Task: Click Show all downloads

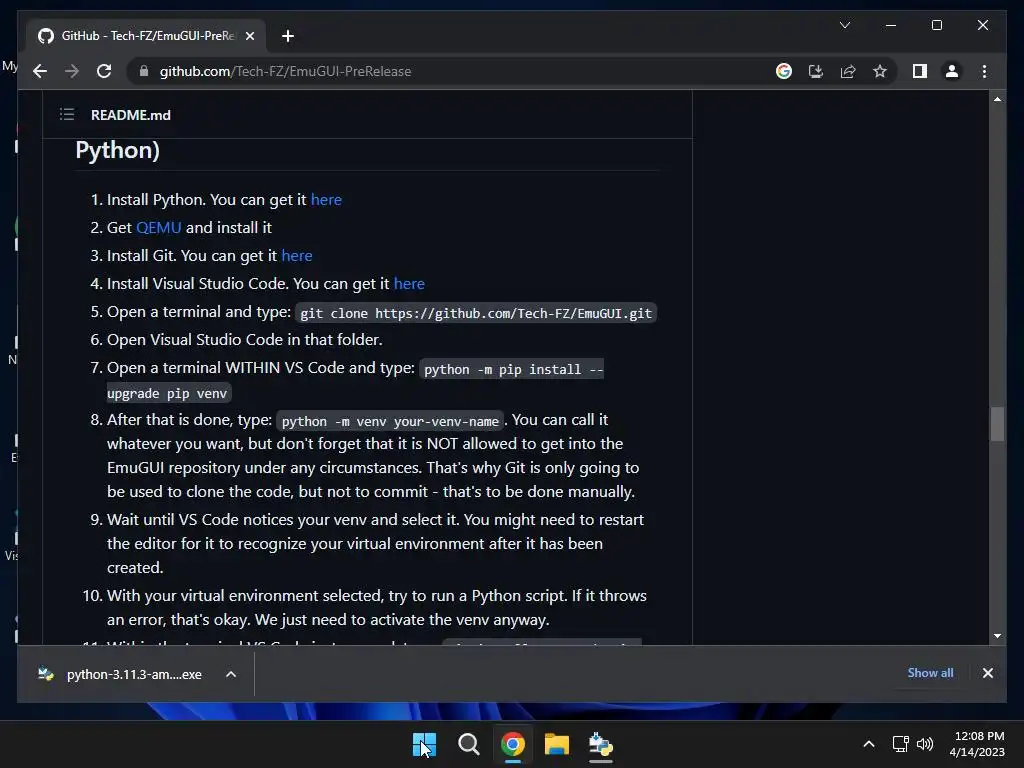Action: click(x=930, y=673)
